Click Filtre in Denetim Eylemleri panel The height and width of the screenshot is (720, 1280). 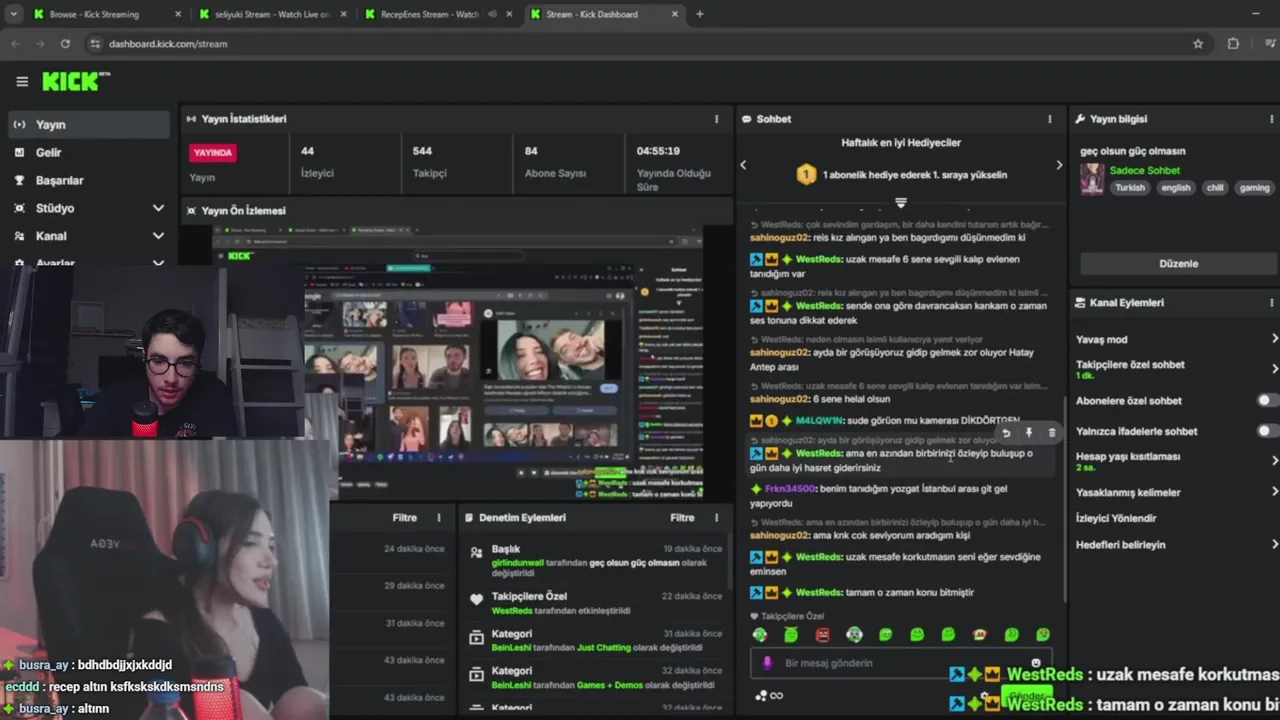pos(682,517)
